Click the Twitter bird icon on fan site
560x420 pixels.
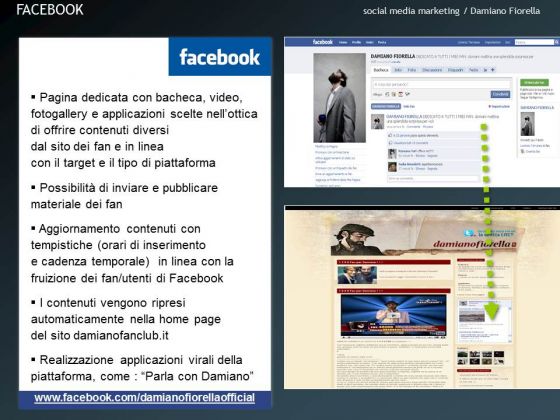(469, 233)
